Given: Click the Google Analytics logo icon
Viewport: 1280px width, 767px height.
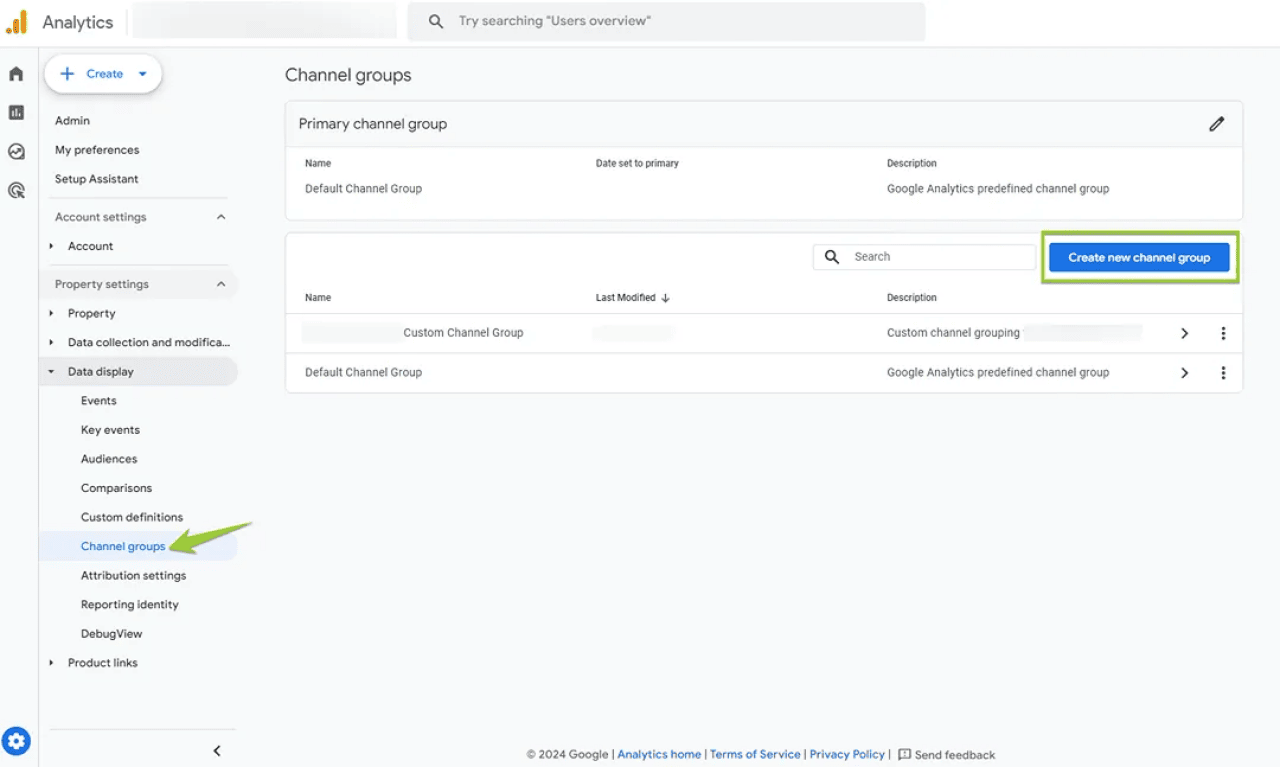Looking at the screenshot, I should point(16,21).
